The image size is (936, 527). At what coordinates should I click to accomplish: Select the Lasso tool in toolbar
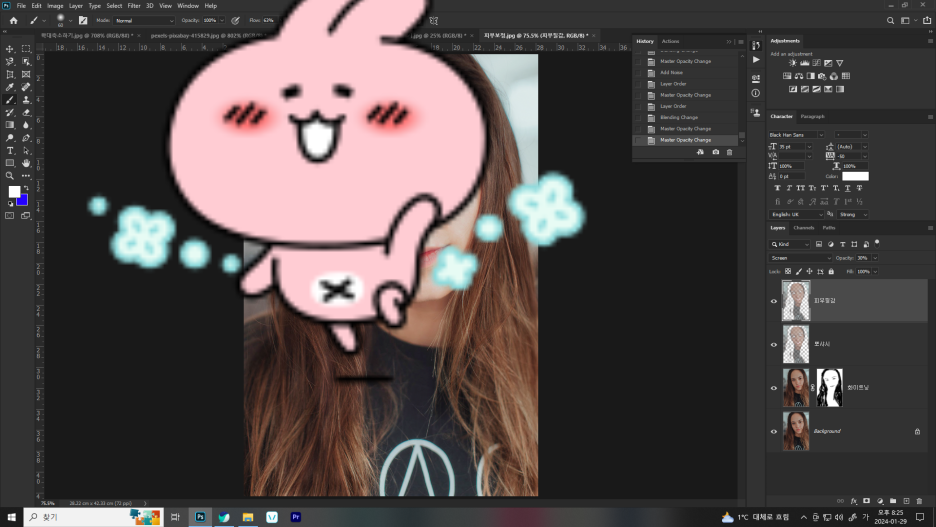(x=10, y=61)
